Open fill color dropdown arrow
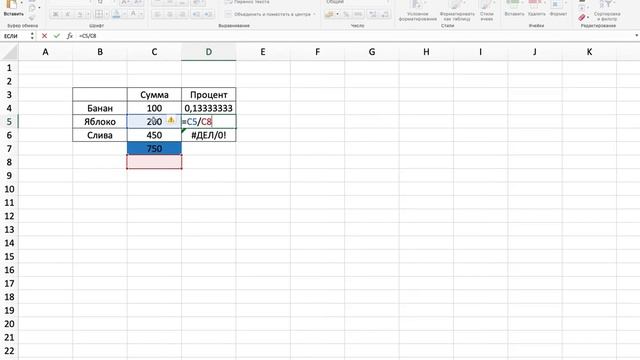The width and height of the screenshot is (640, 360). [124, 14]
